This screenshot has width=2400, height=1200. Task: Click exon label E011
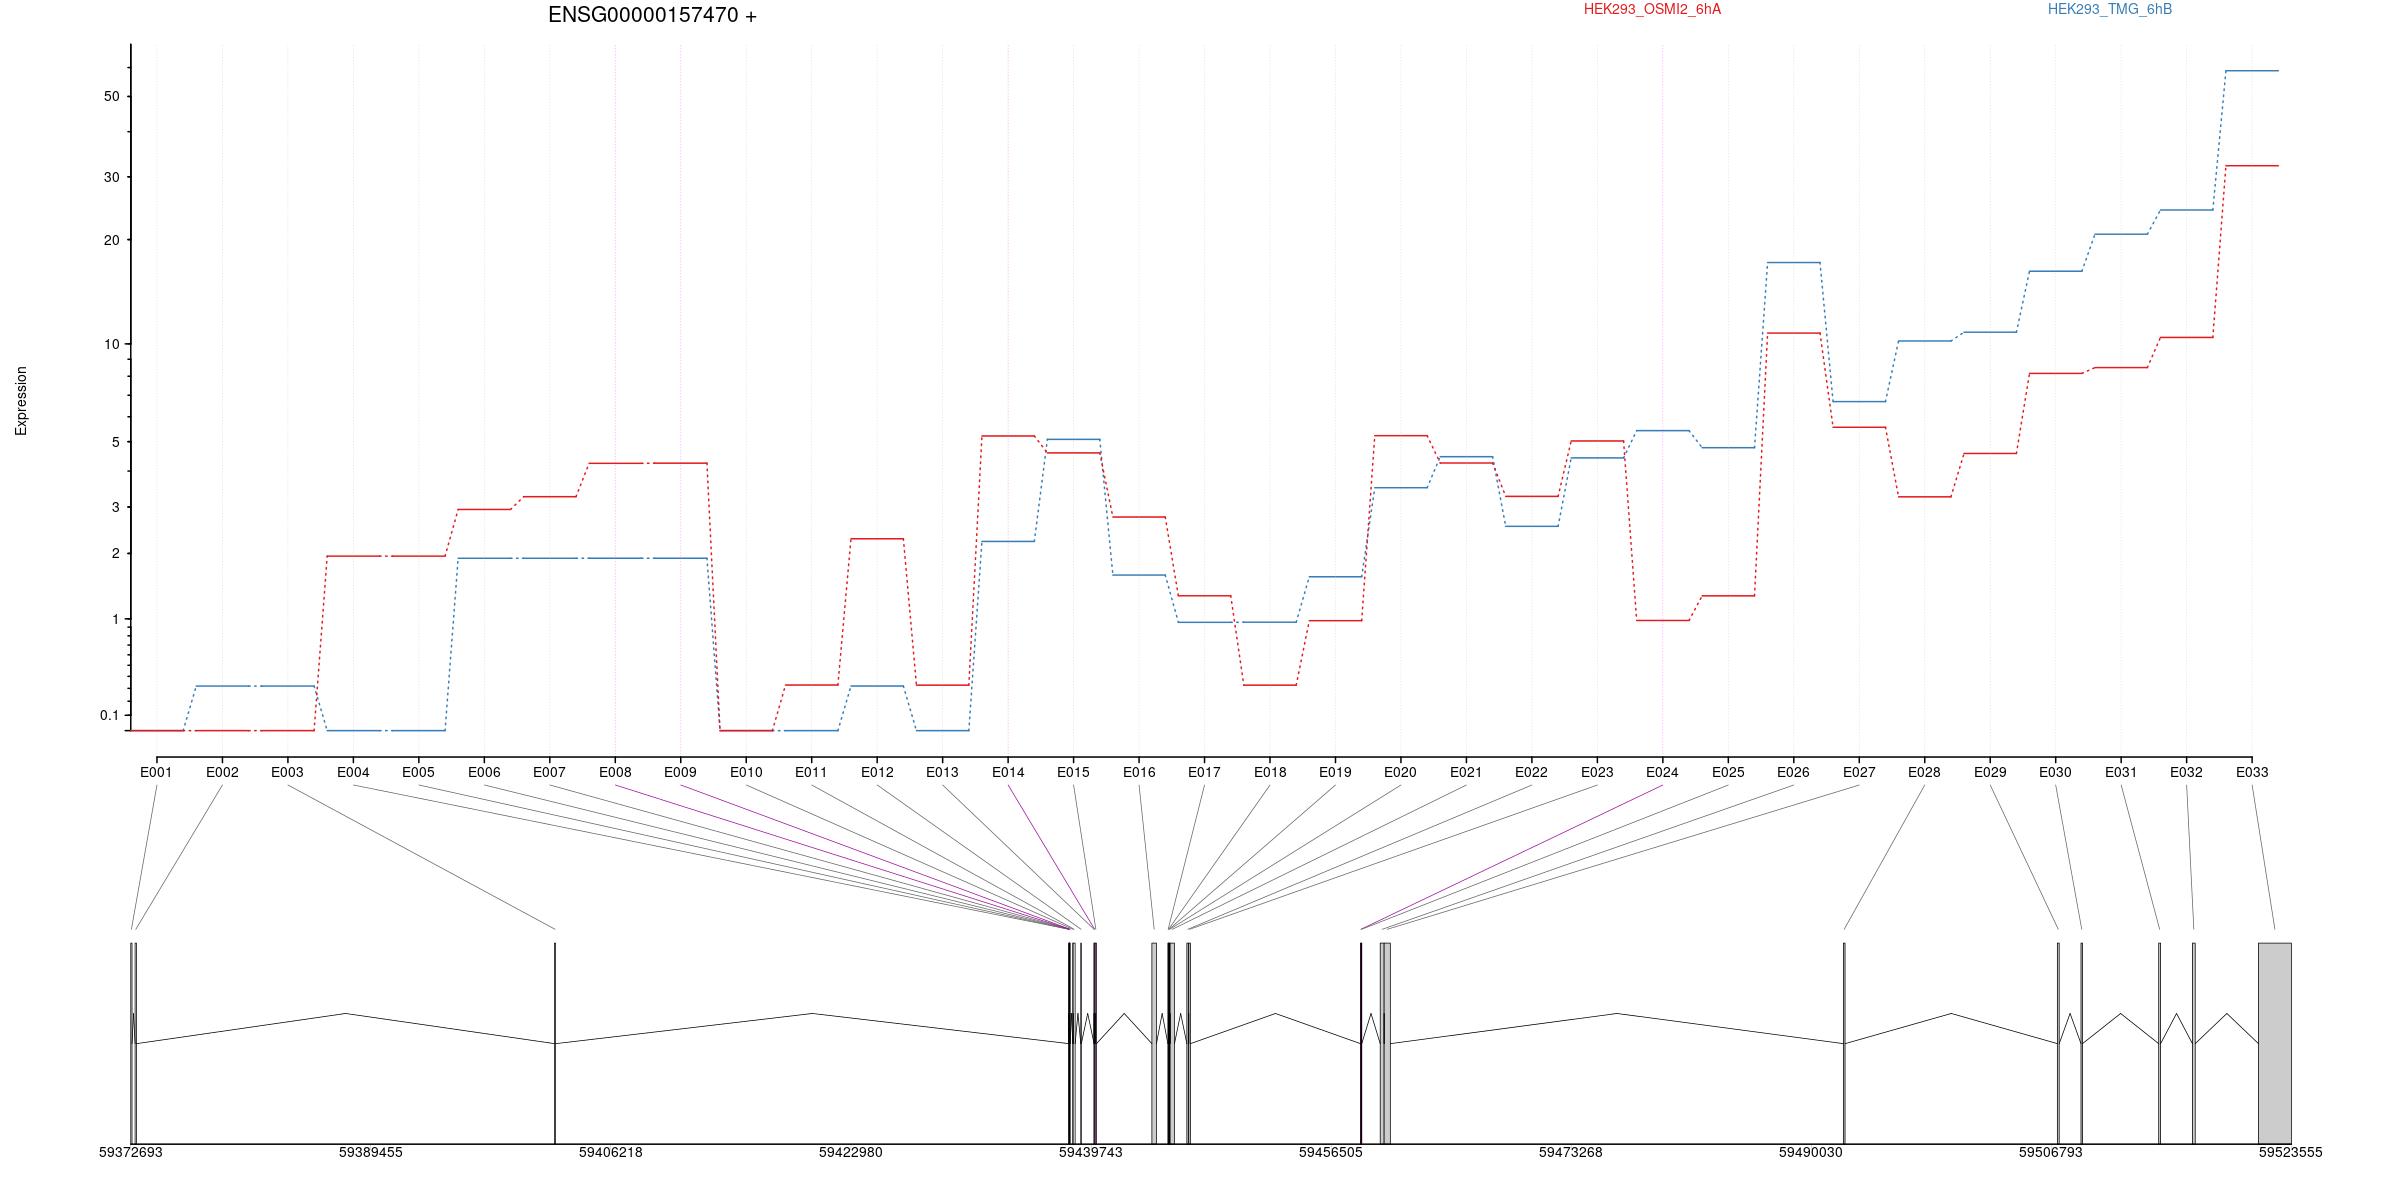click(811, 772)
